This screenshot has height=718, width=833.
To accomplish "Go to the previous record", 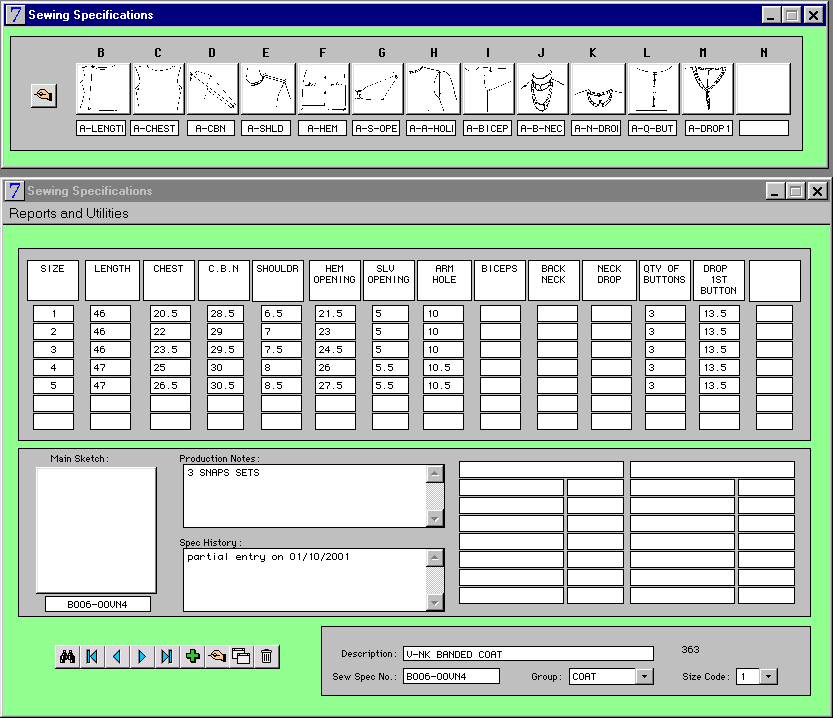I will coord(117,656).
